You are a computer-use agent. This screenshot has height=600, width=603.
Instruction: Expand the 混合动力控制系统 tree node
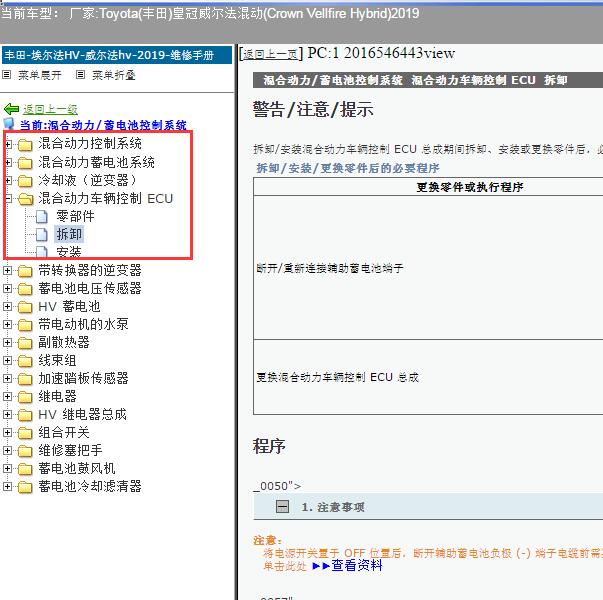pos(9,144)
